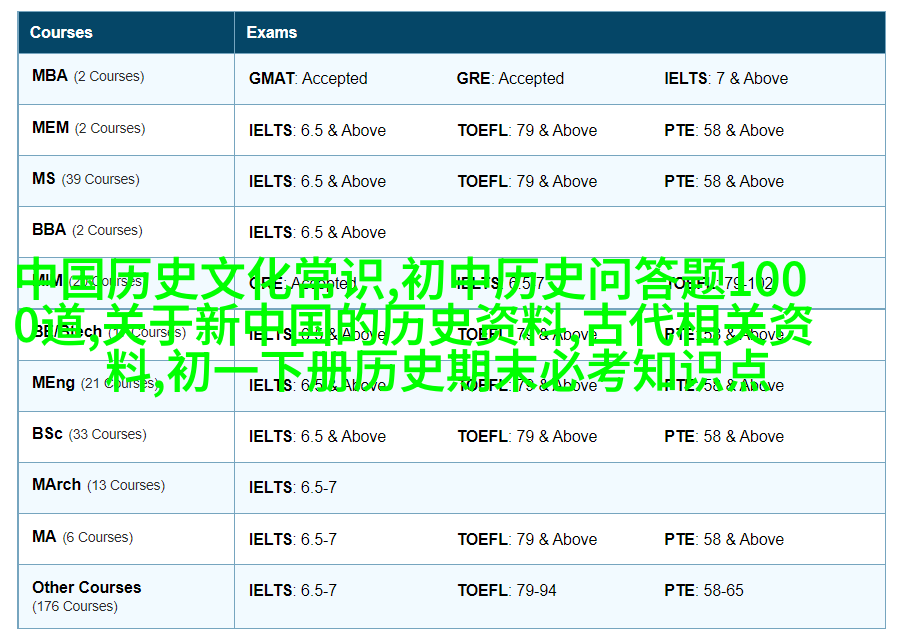Select 'TOEFL: 79 & Above' in MEM row
The height and width of the screenshot is (639, 901).
[527, 130]
